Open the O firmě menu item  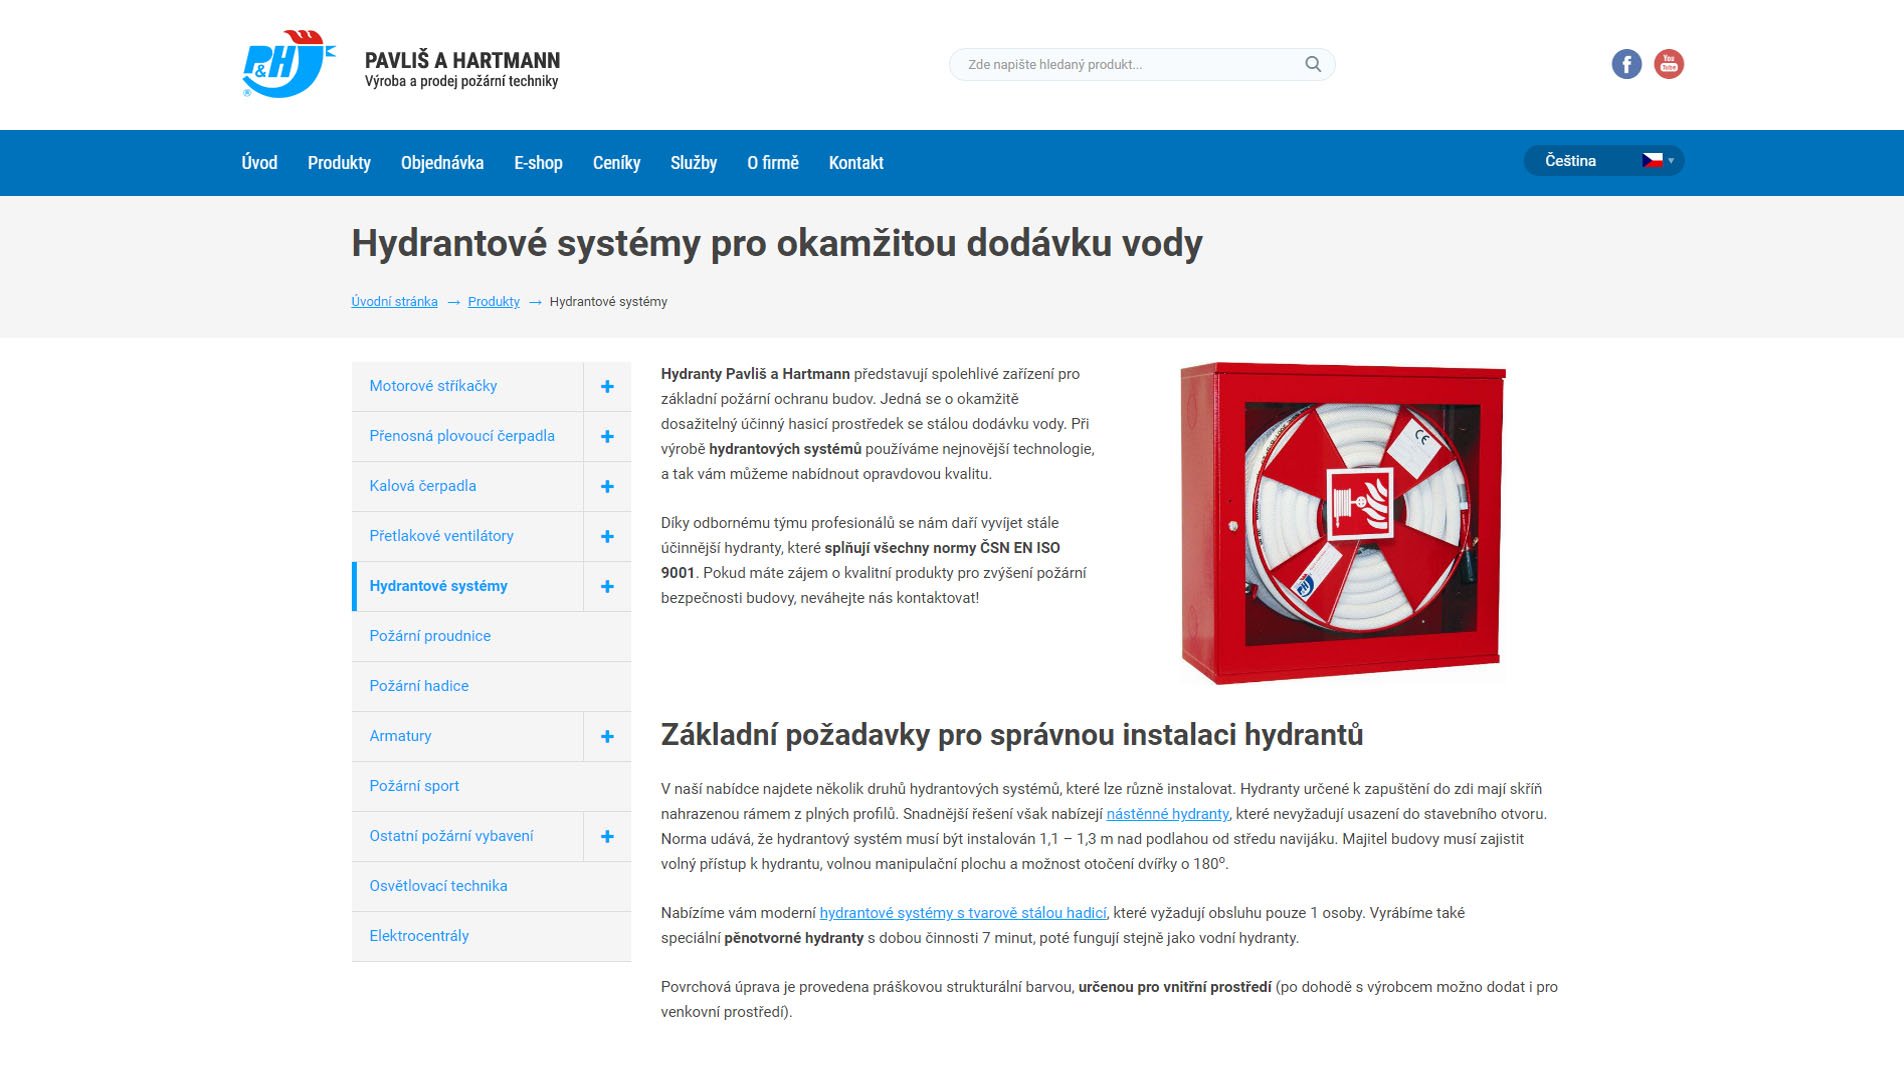773,162
